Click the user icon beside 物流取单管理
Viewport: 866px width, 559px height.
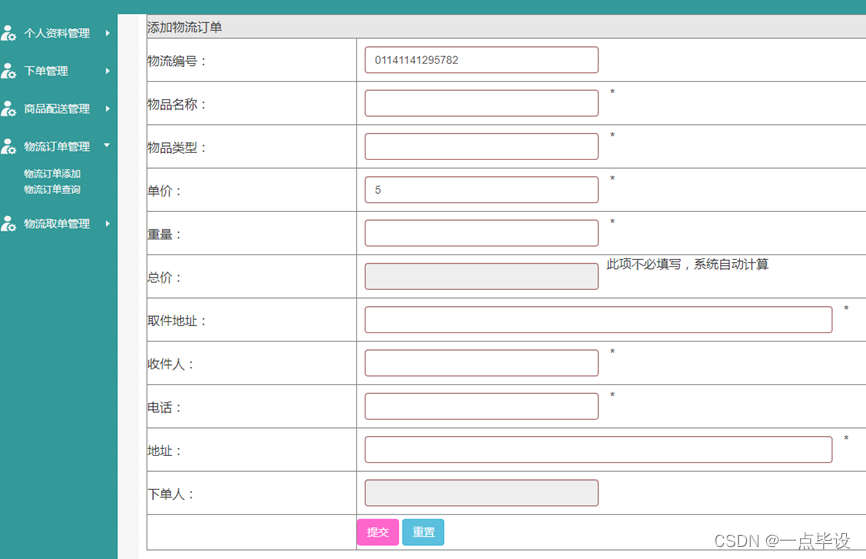click(8, 224)
